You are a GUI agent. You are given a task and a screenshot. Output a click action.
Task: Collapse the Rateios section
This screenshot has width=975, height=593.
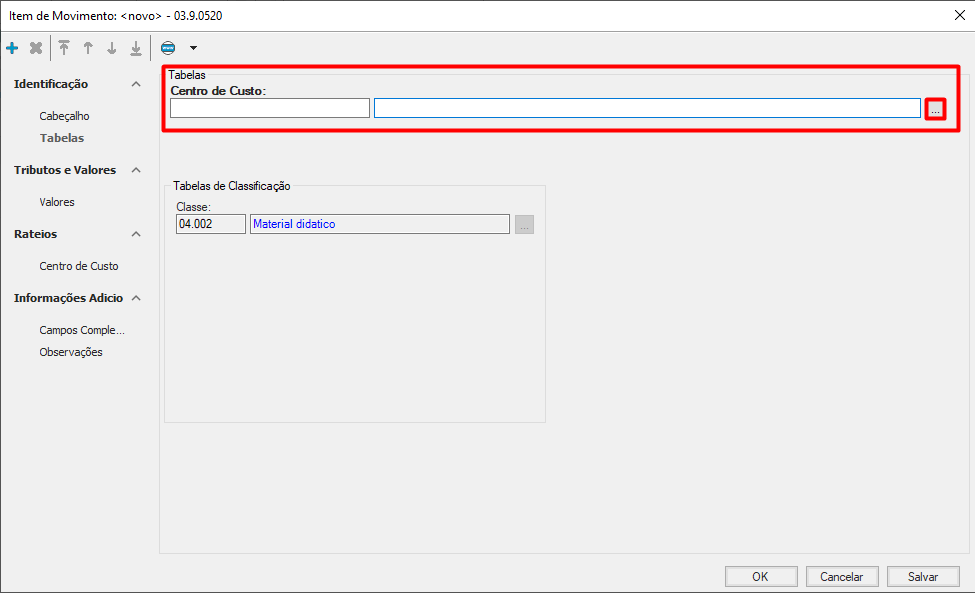coord(136,235)
